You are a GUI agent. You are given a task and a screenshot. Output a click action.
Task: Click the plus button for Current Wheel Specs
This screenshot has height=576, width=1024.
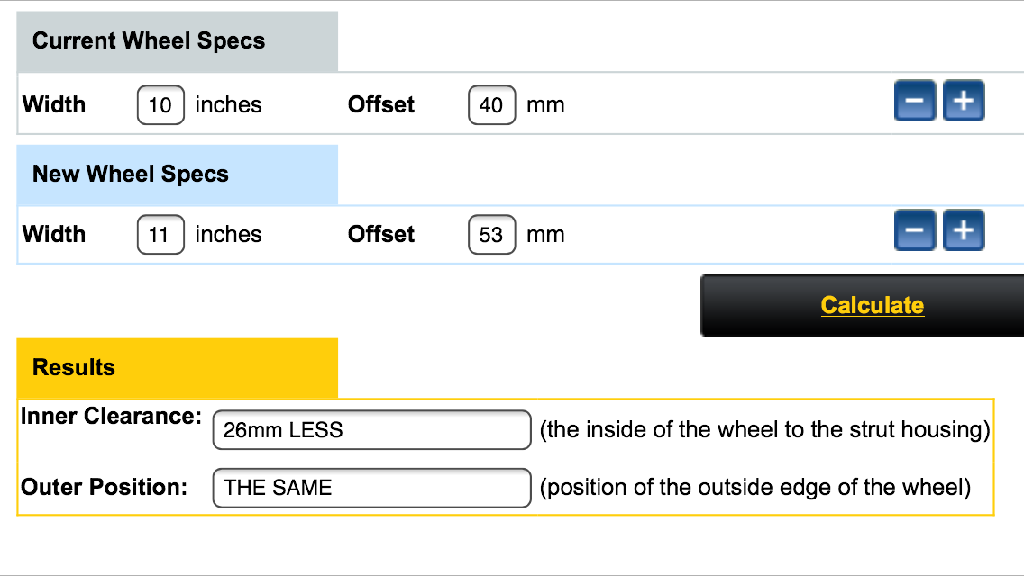tap(964, 101)
